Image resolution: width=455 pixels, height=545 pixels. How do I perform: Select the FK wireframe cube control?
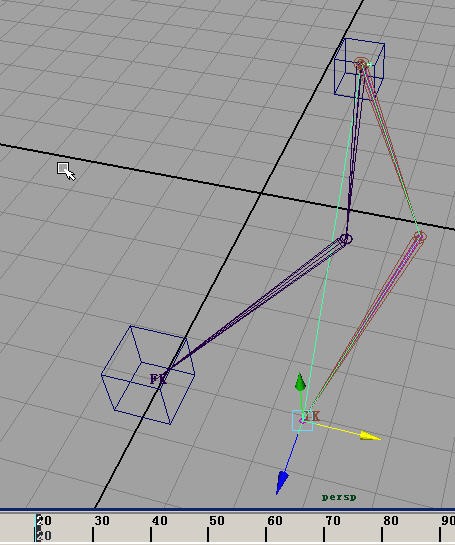(148, 375)
